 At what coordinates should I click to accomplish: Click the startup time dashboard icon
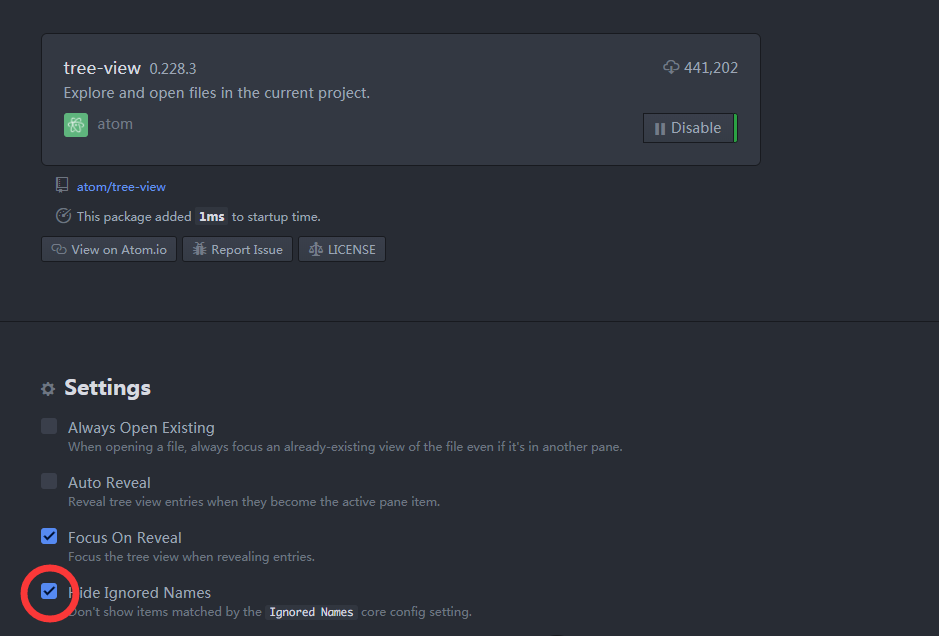(63, 216)
